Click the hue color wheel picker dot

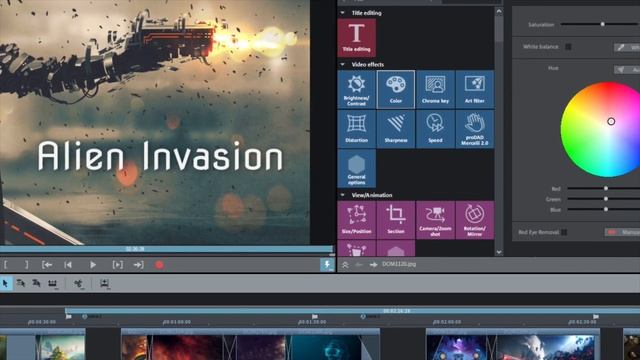pyautogui.click(x=611, y=121)
